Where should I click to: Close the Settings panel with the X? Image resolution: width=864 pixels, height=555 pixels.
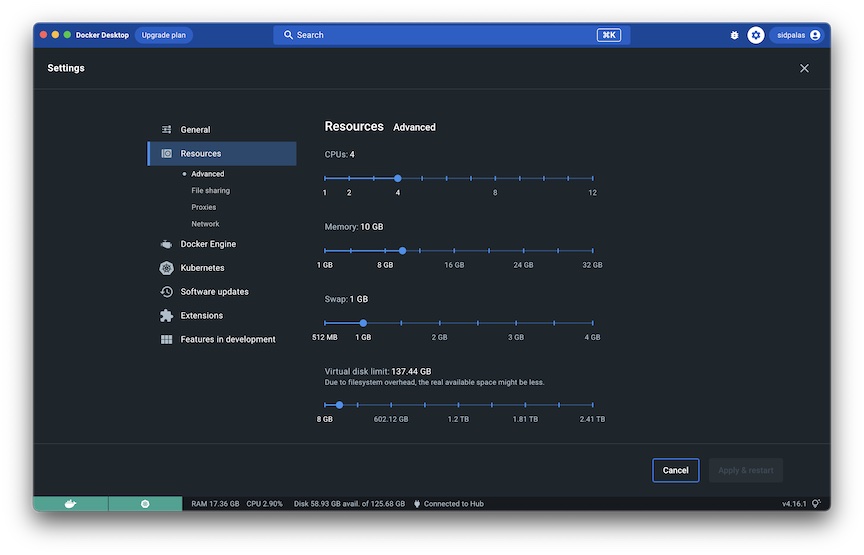tap(804, 68)
